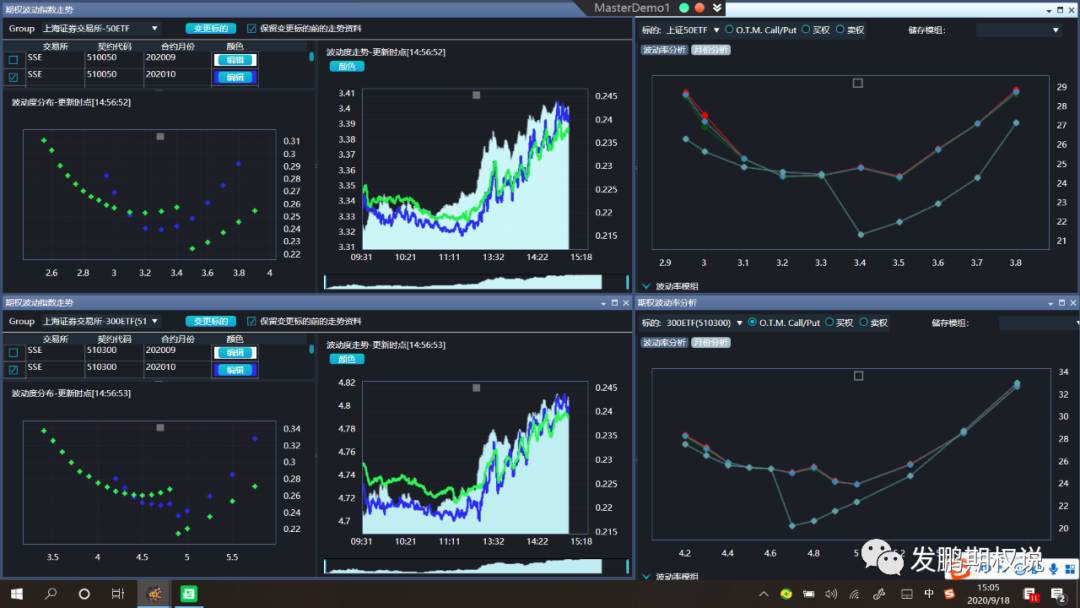Check the 510300 202009 contract row checkbox
This screenshot has width=1080, height=608.
click(13, 353)
